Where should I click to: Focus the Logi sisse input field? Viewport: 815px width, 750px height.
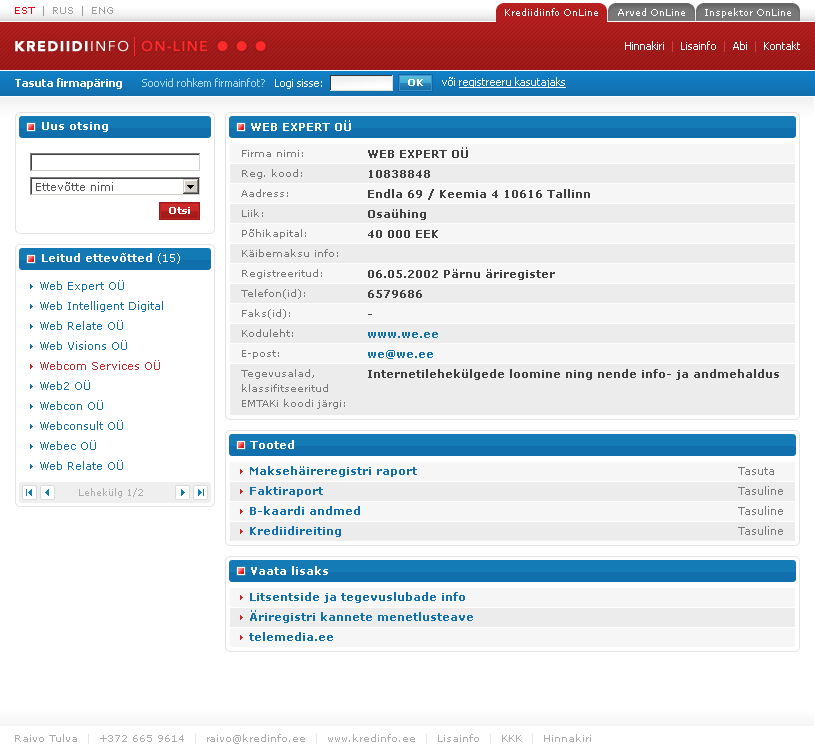(x=362, y=83)
